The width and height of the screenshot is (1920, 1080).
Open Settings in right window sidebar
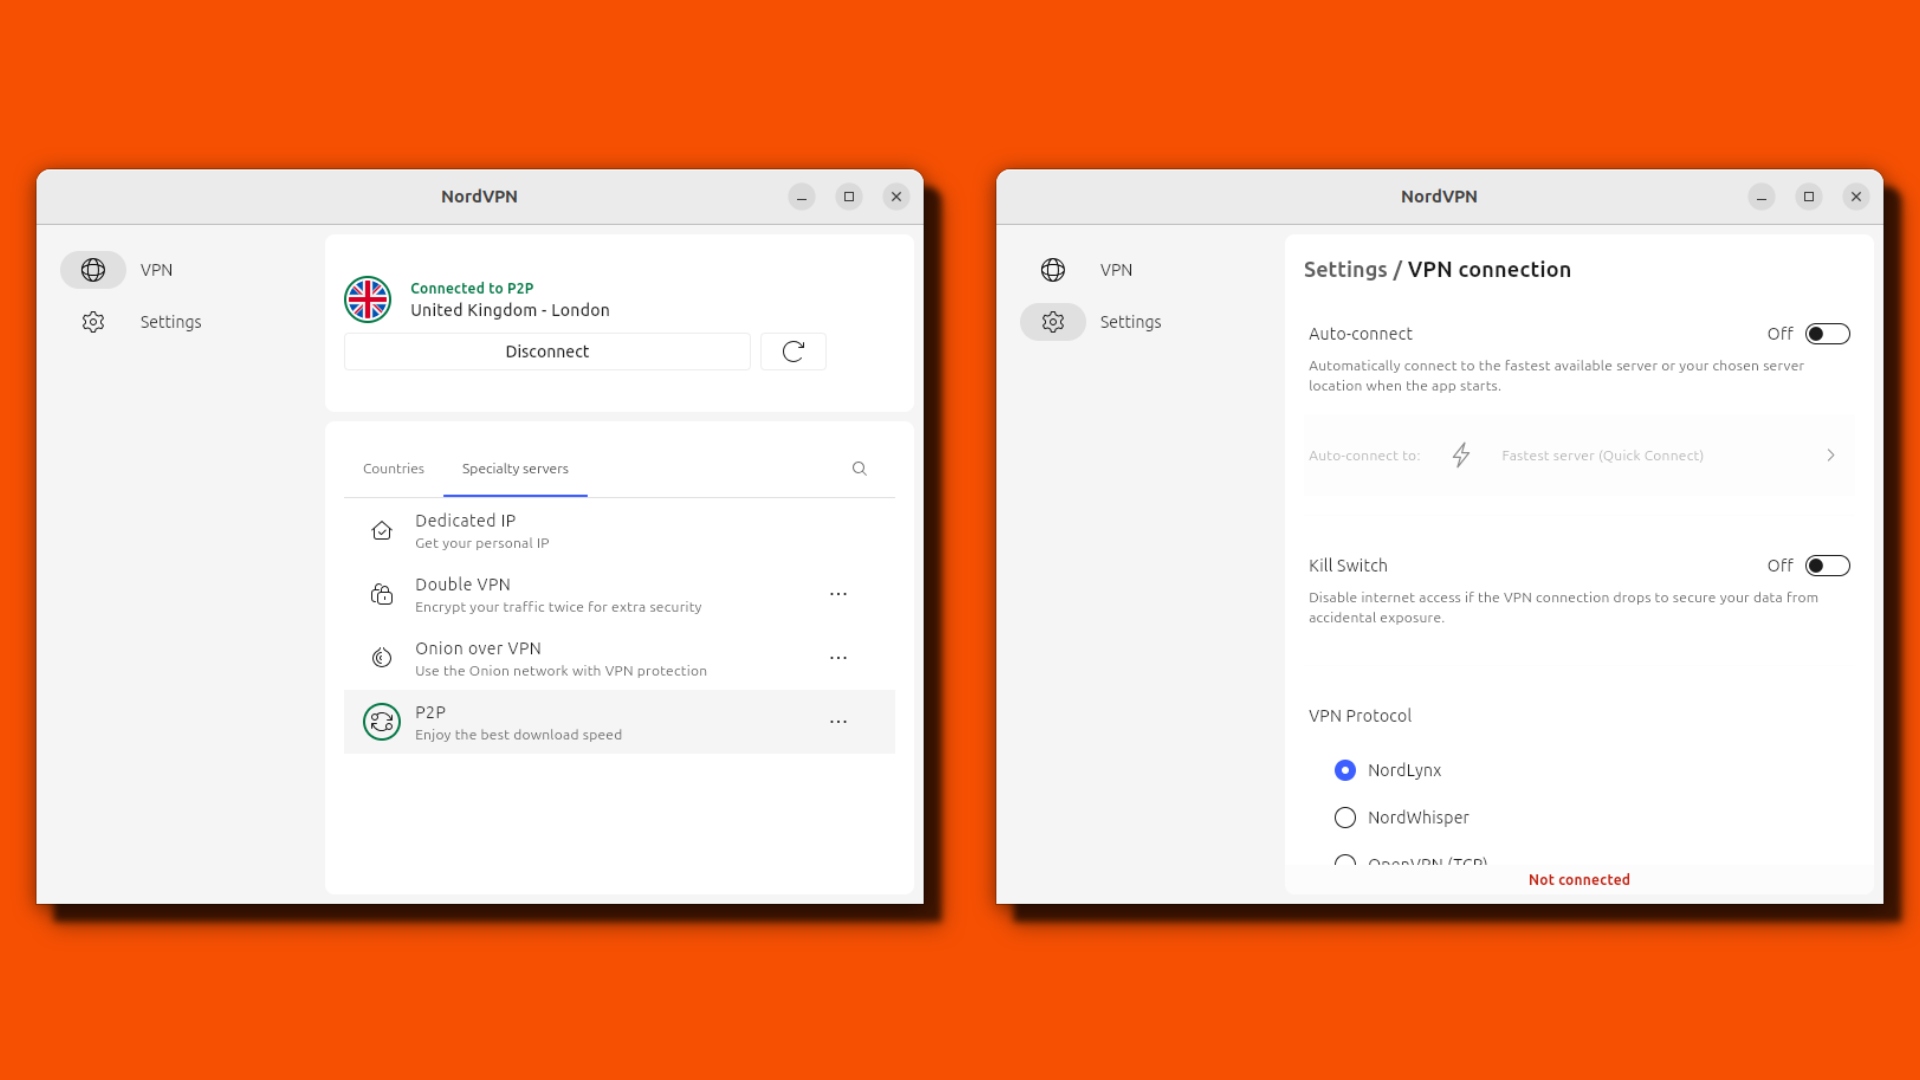tap(1130, 322)
